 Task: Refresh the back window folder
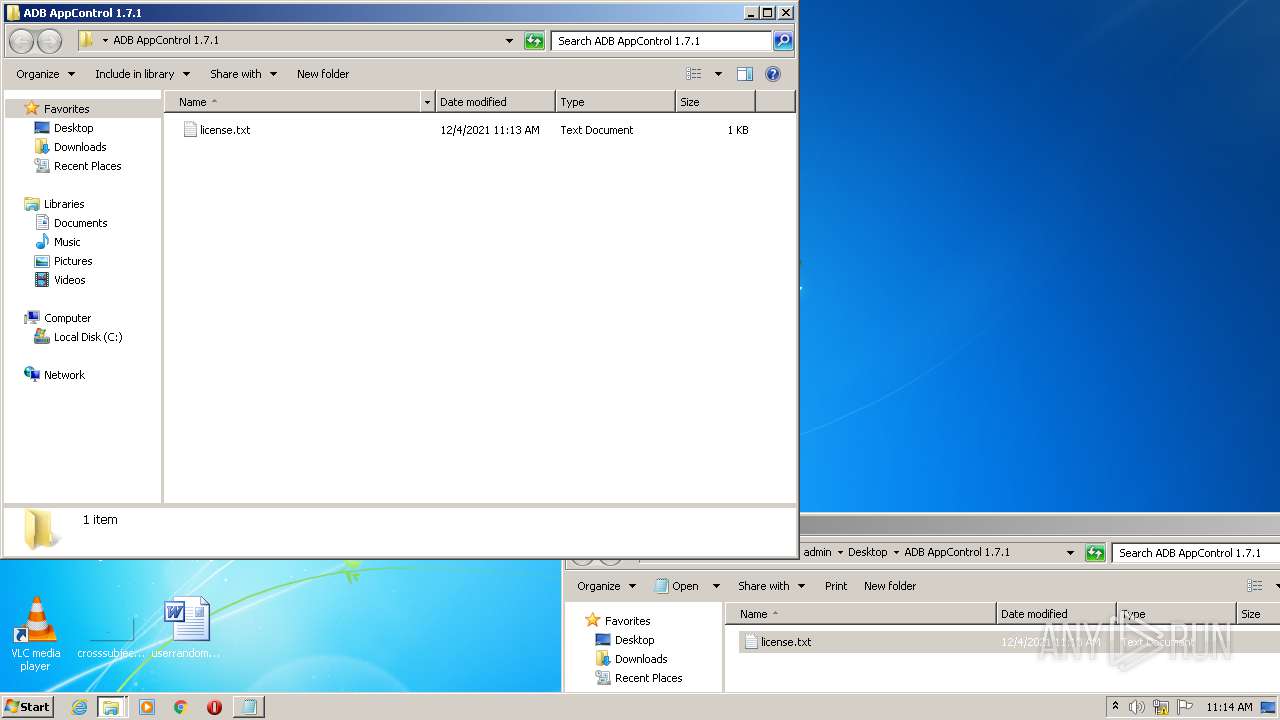(x=1095, y=553)
